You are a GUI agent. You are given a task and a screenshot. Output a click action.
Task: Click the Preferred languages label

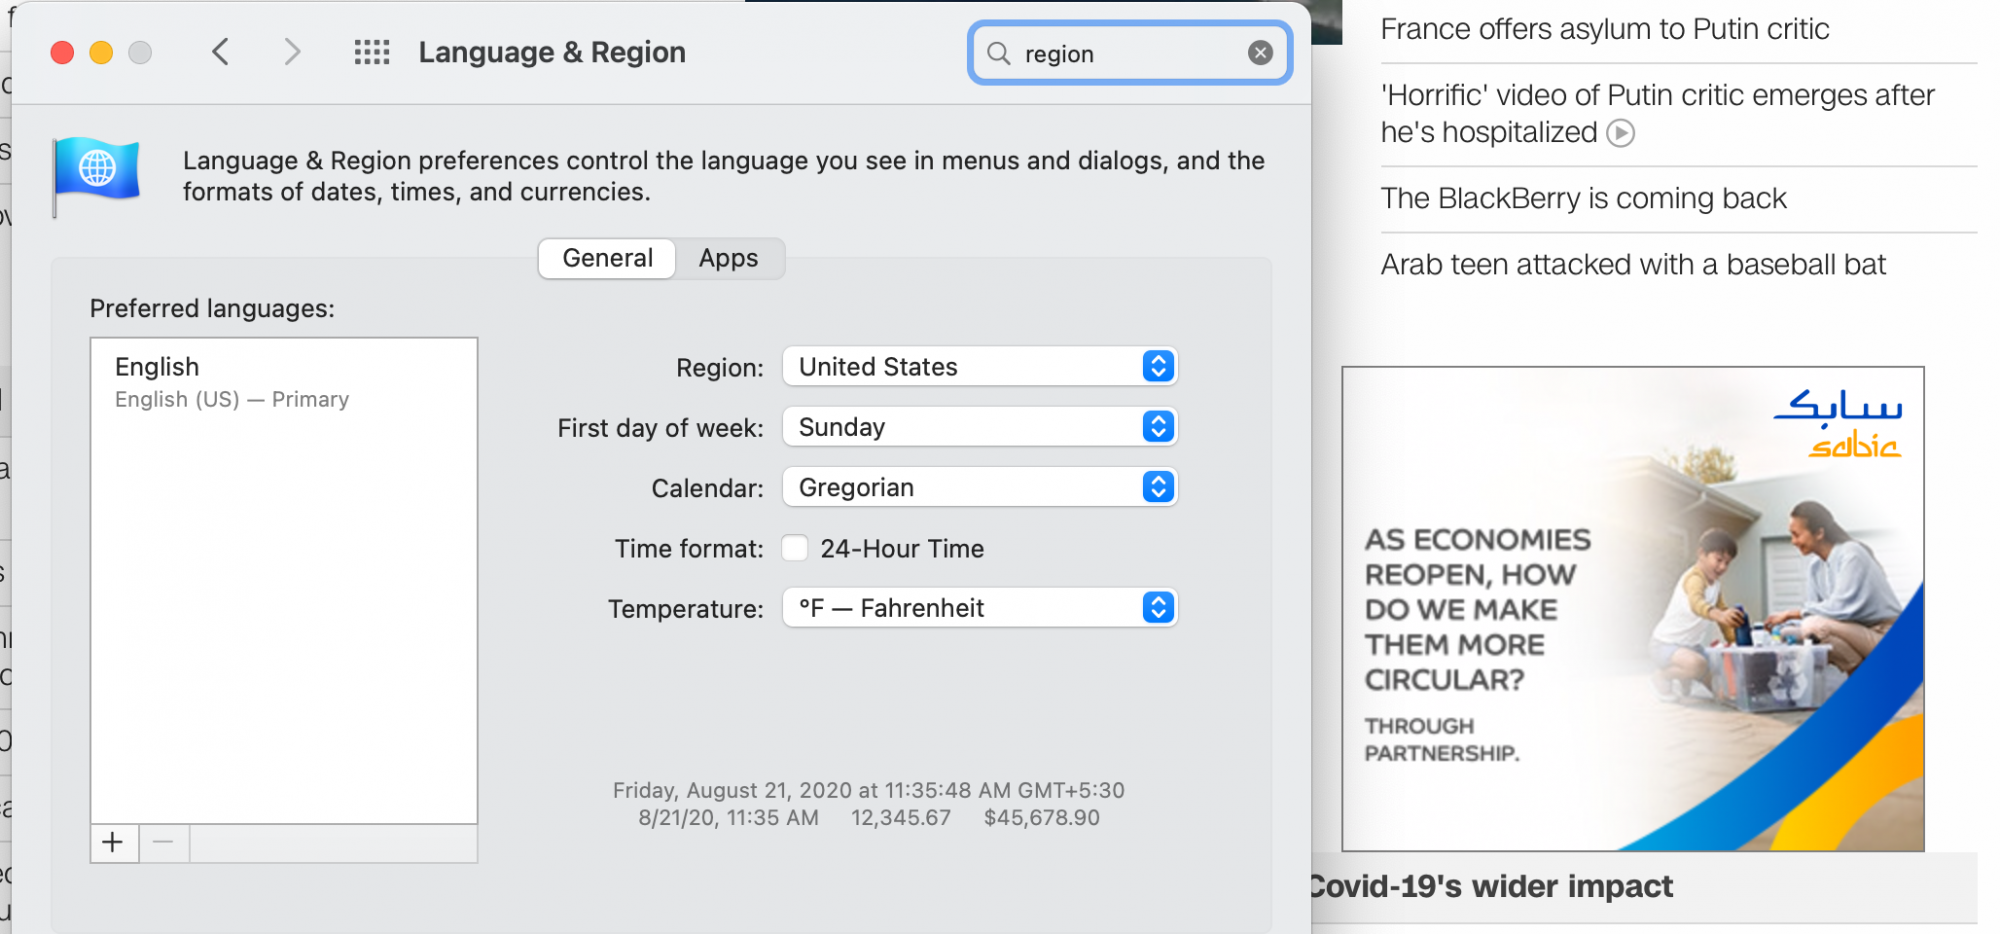pos(212,309)
